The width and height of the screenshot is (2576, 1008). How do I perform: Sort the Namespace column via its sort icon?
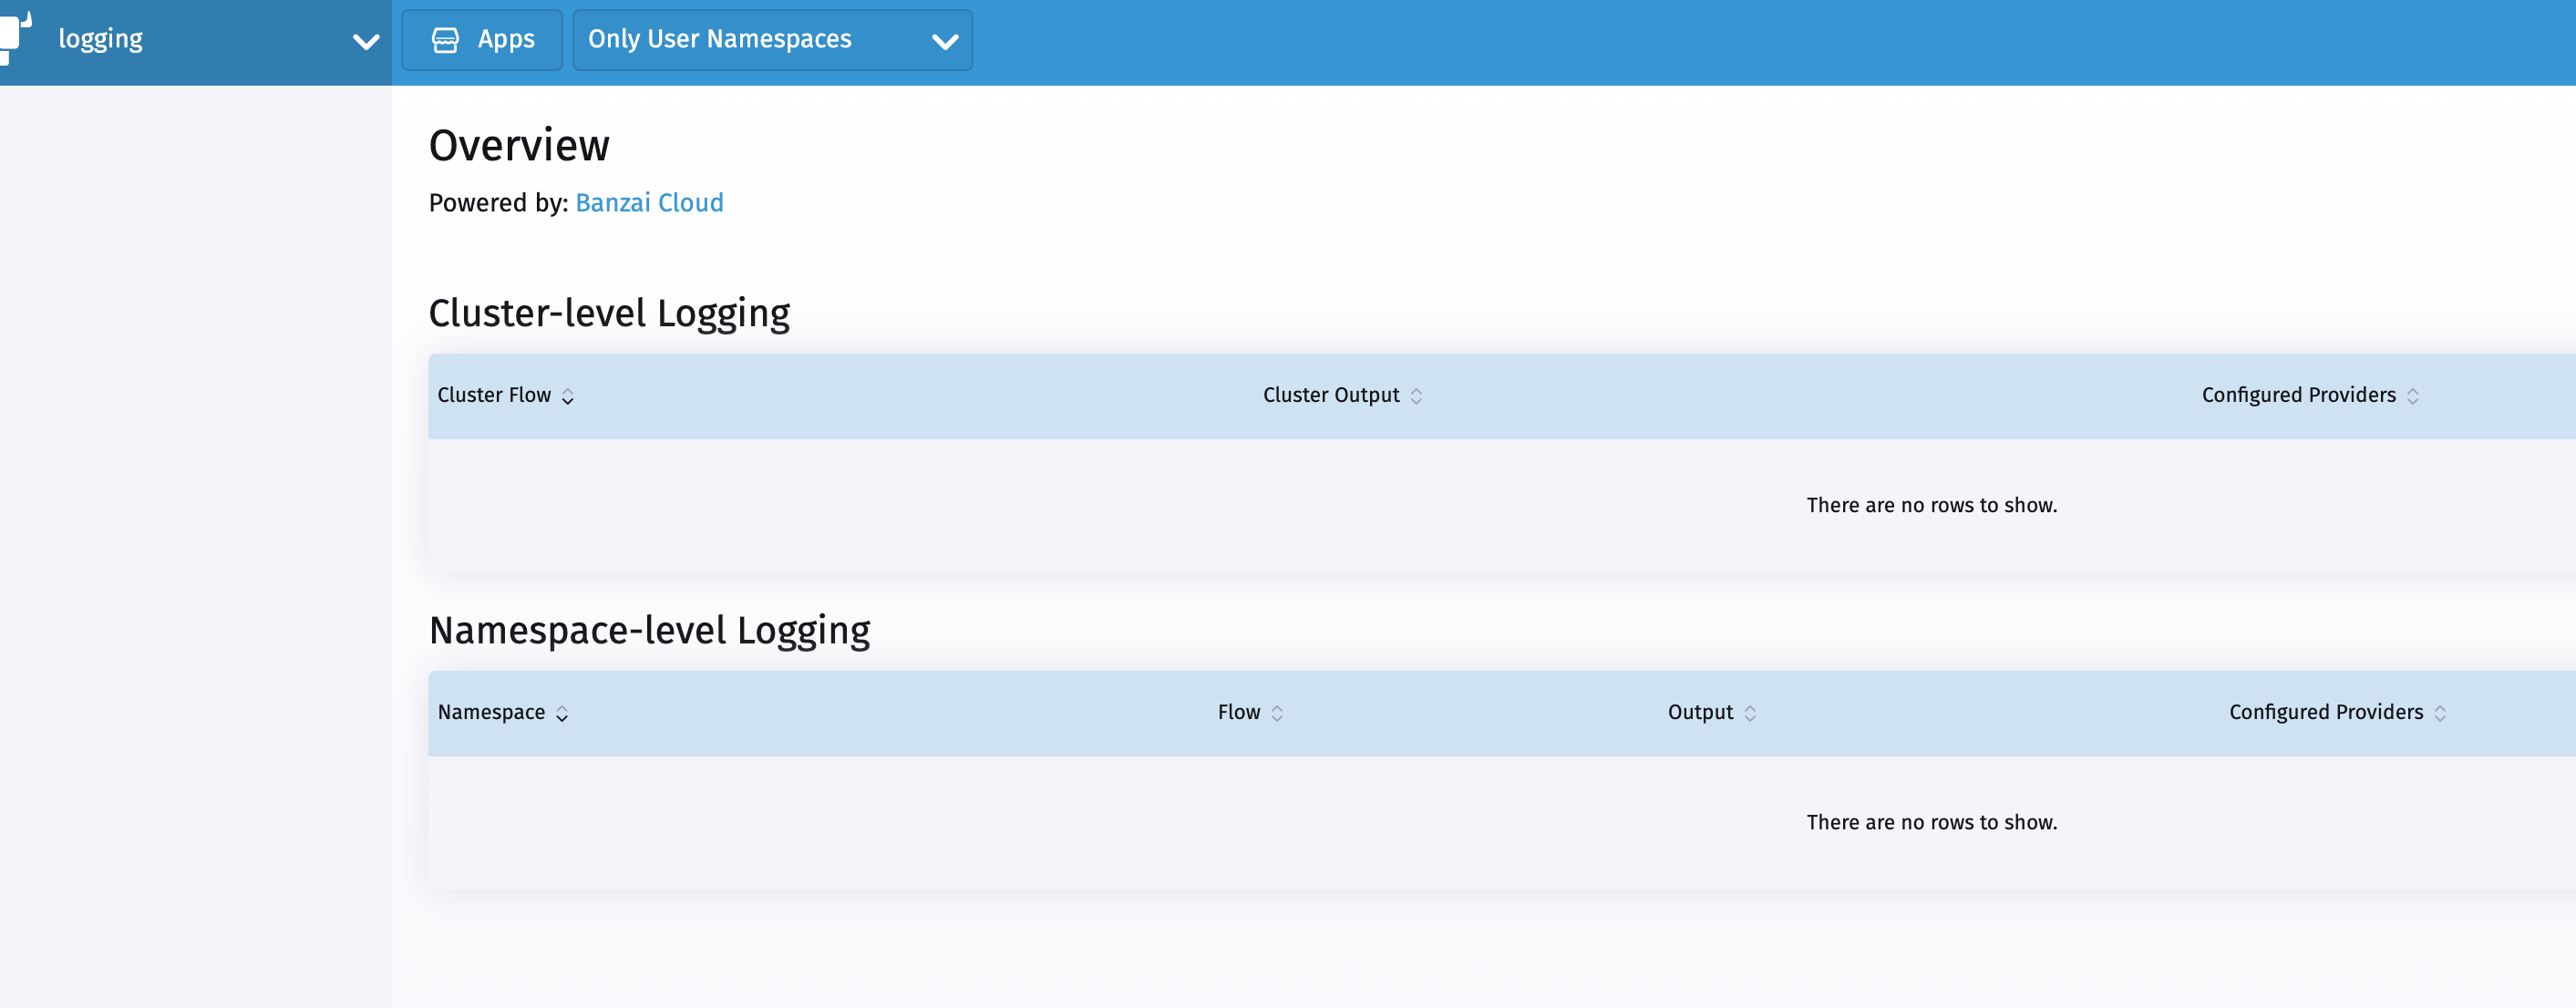click(563, 713)
